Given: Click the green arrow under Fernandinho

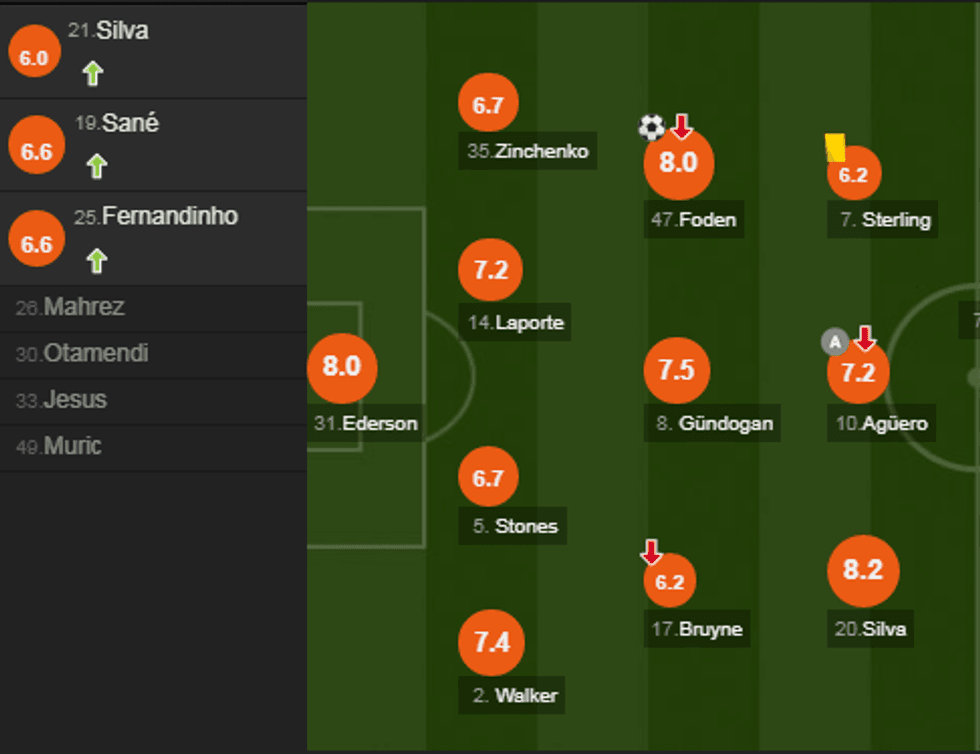Looking at the screenshot, I should tap(96, 261).
